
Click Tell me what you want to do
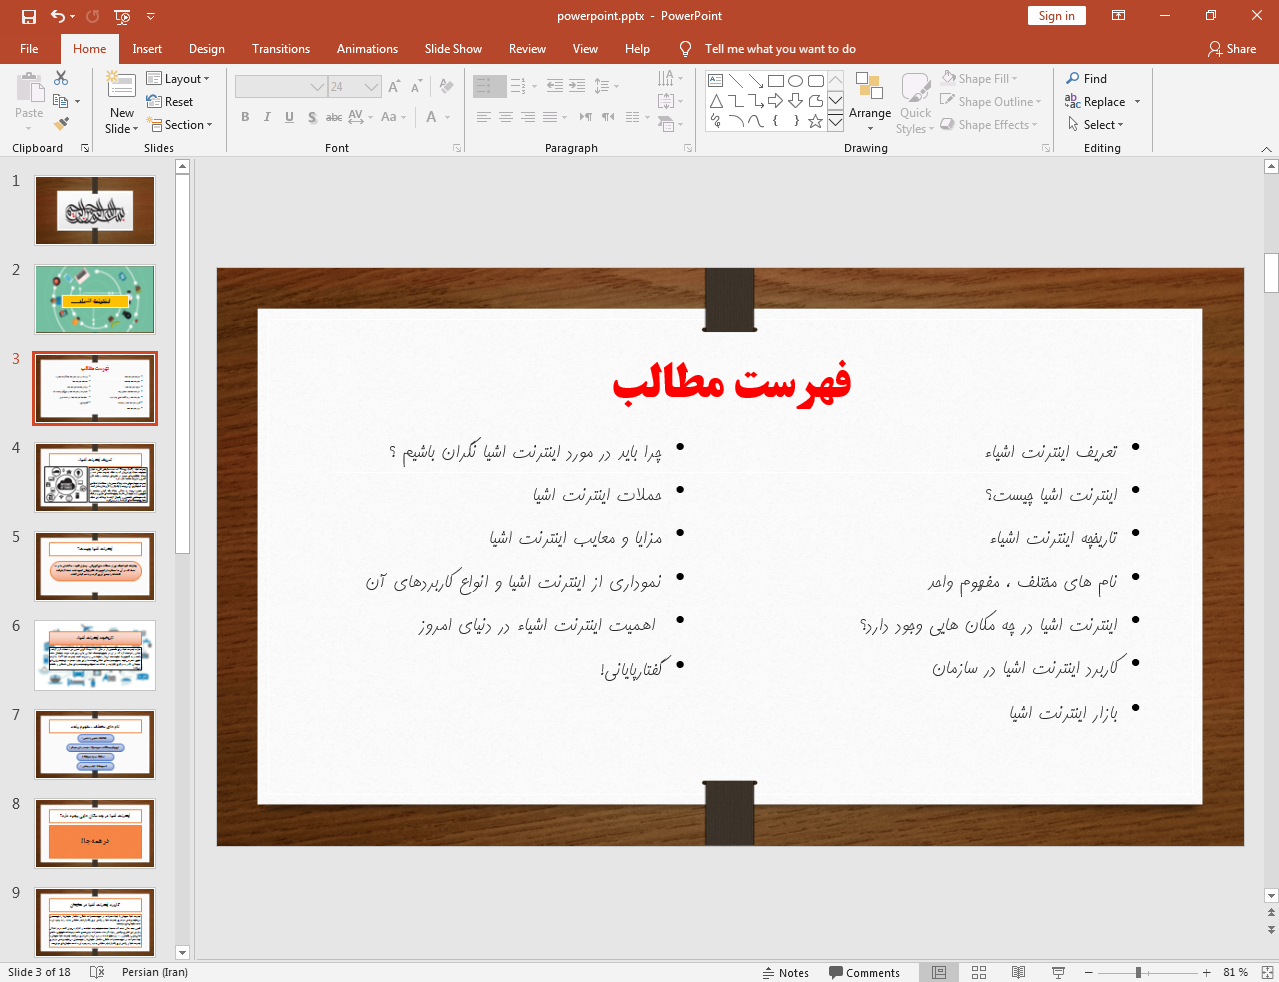tap(780, 48)
